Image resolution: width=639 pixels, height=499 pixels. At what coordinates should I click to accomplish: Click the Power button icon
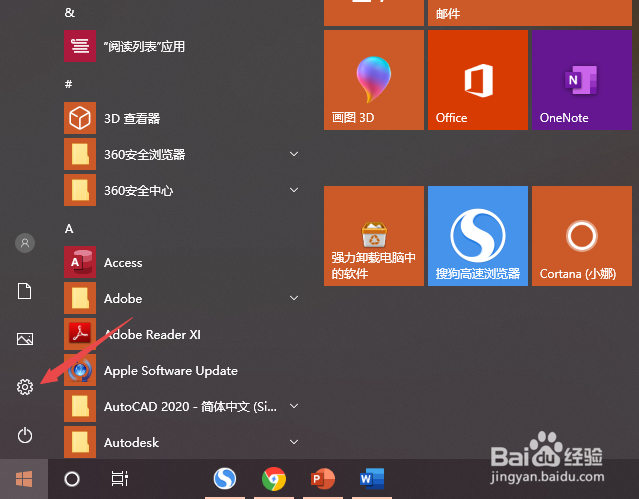pos(25,435)
